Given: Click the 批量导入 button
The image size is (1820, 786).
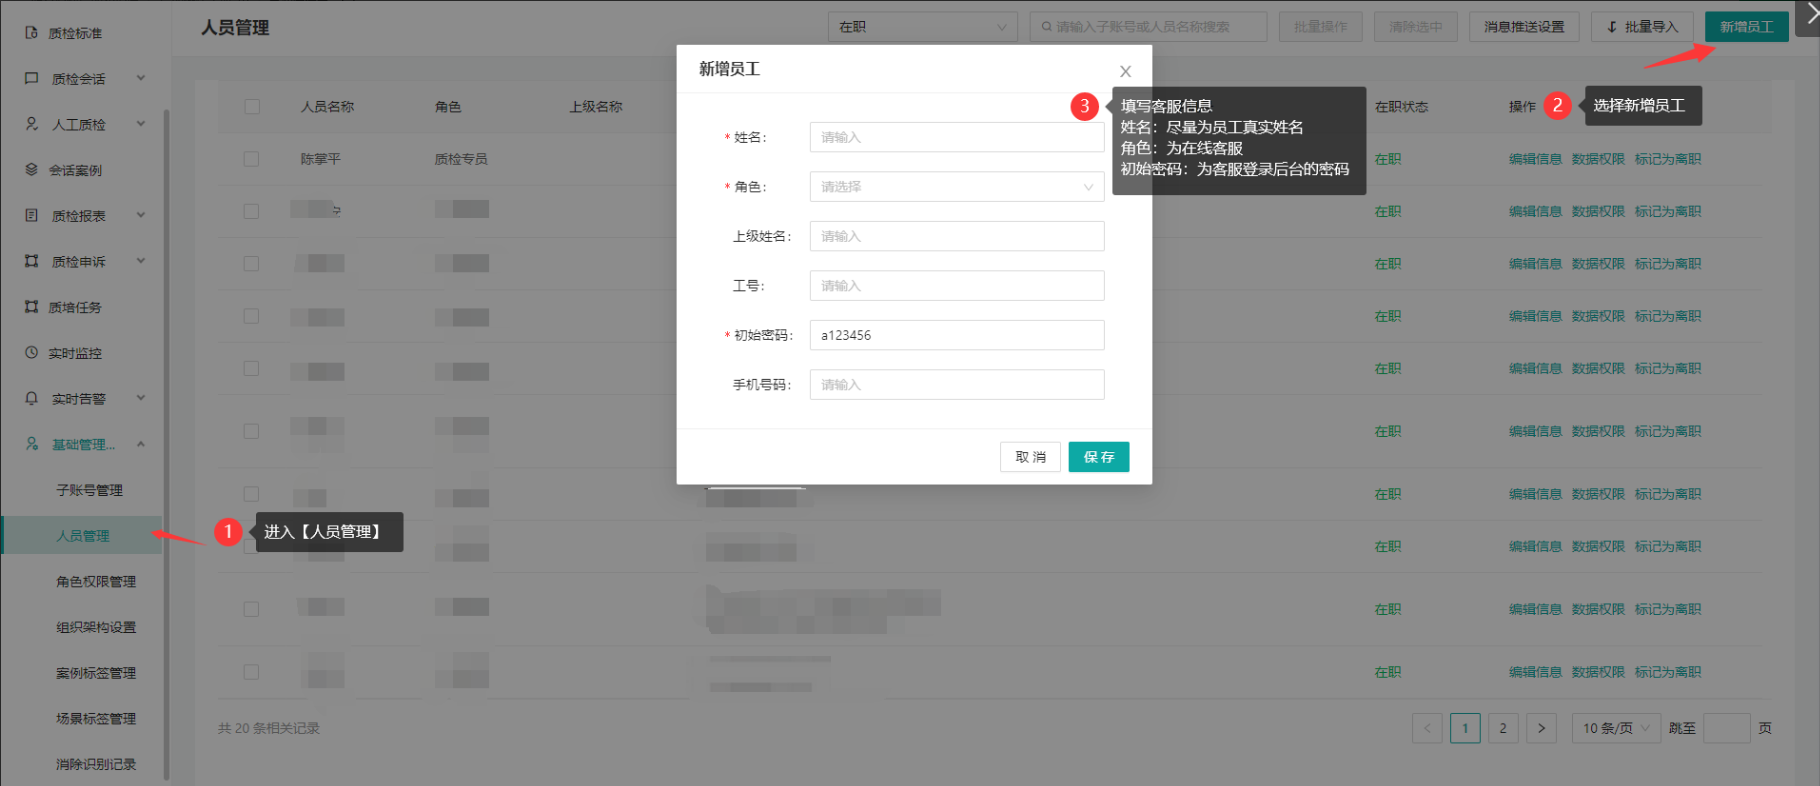Looking at the screenshot, I should tap(1642, 27).
